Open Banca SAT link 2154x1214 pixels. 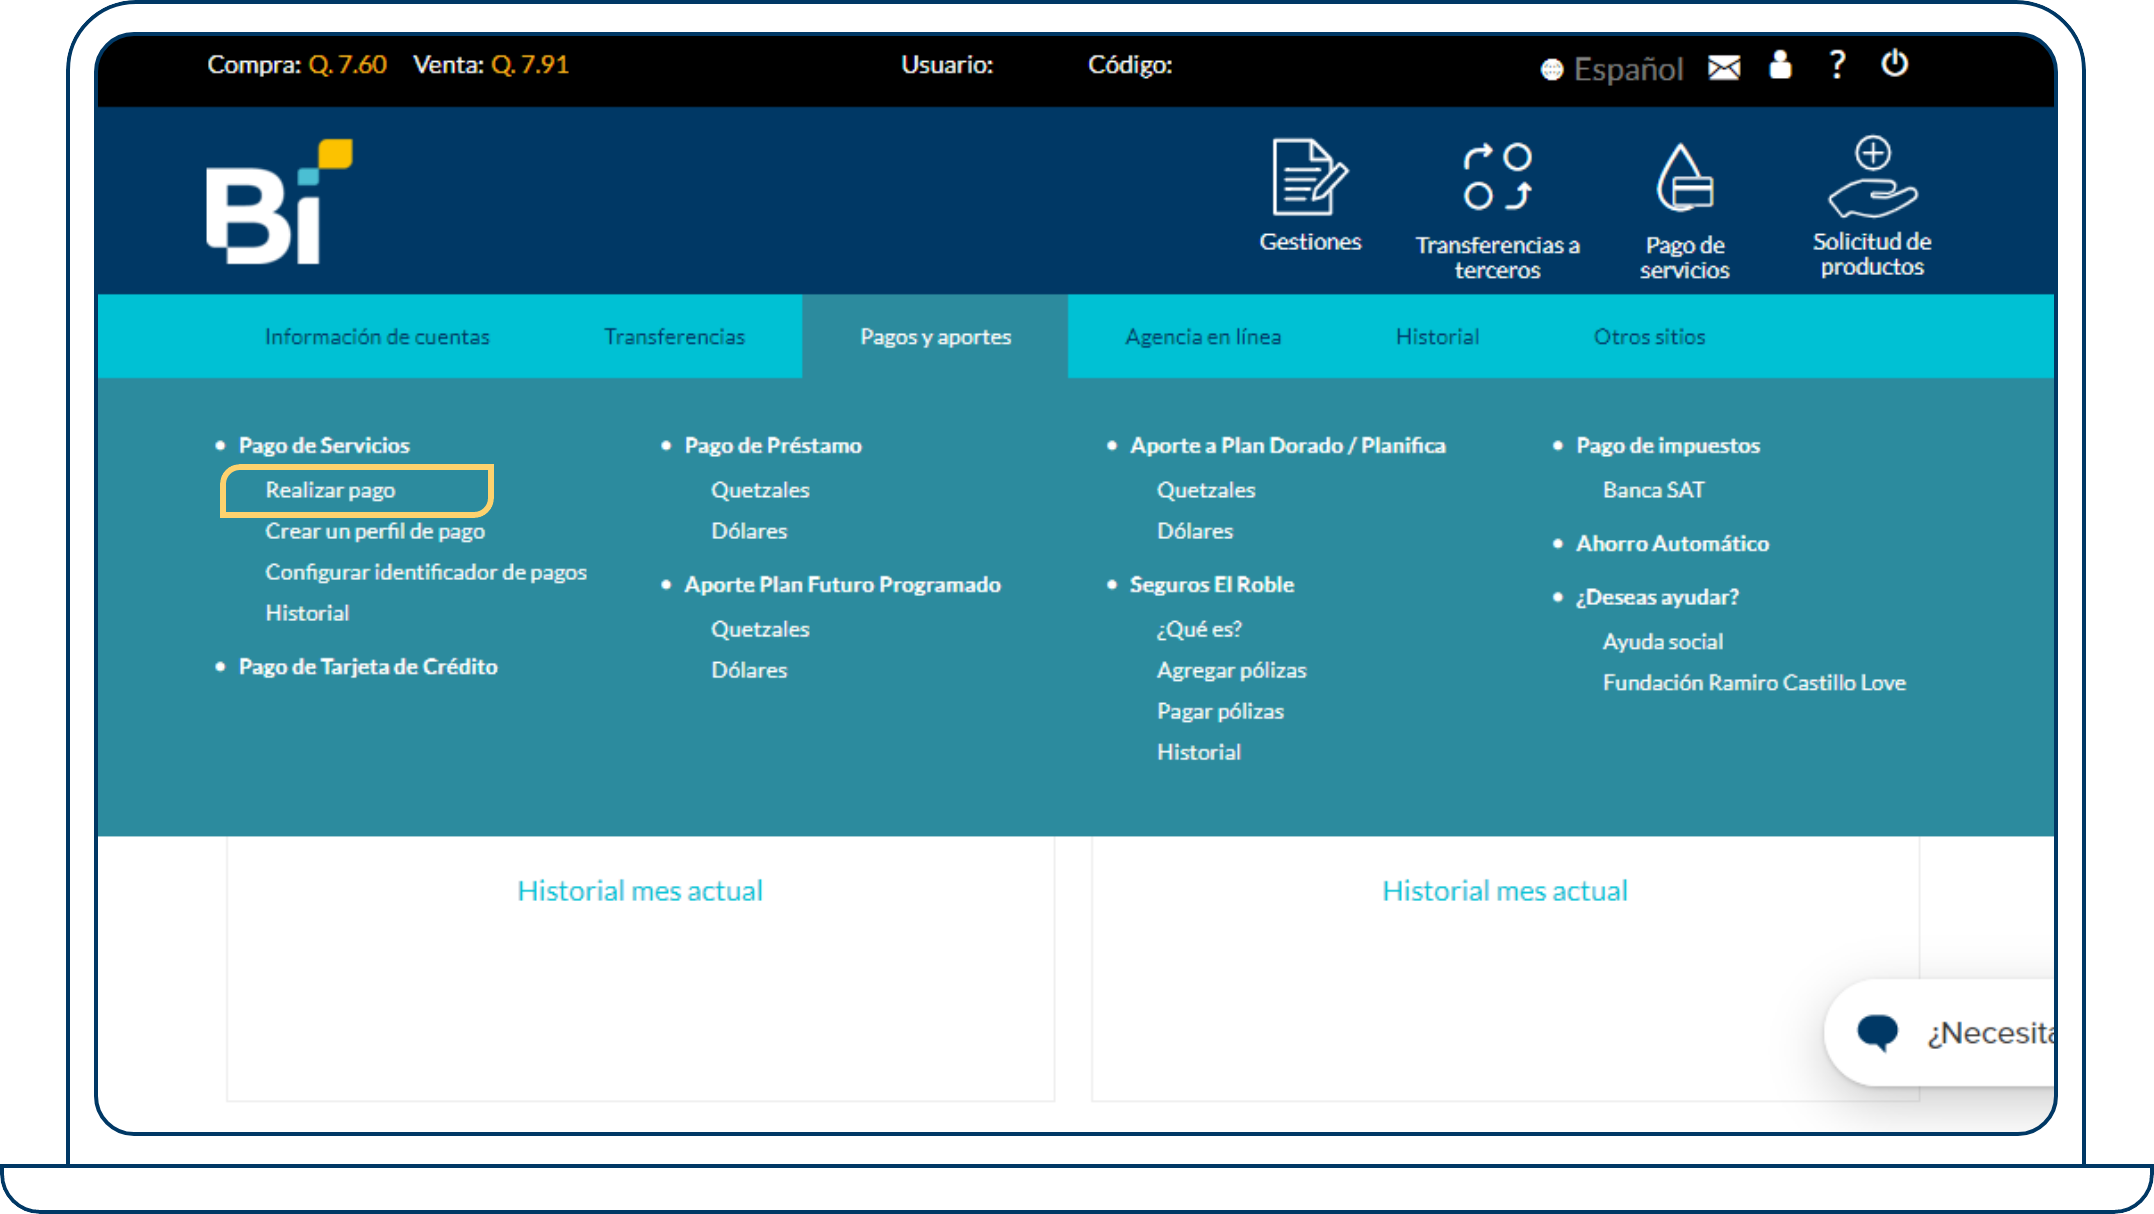(x=1653, y=490)
